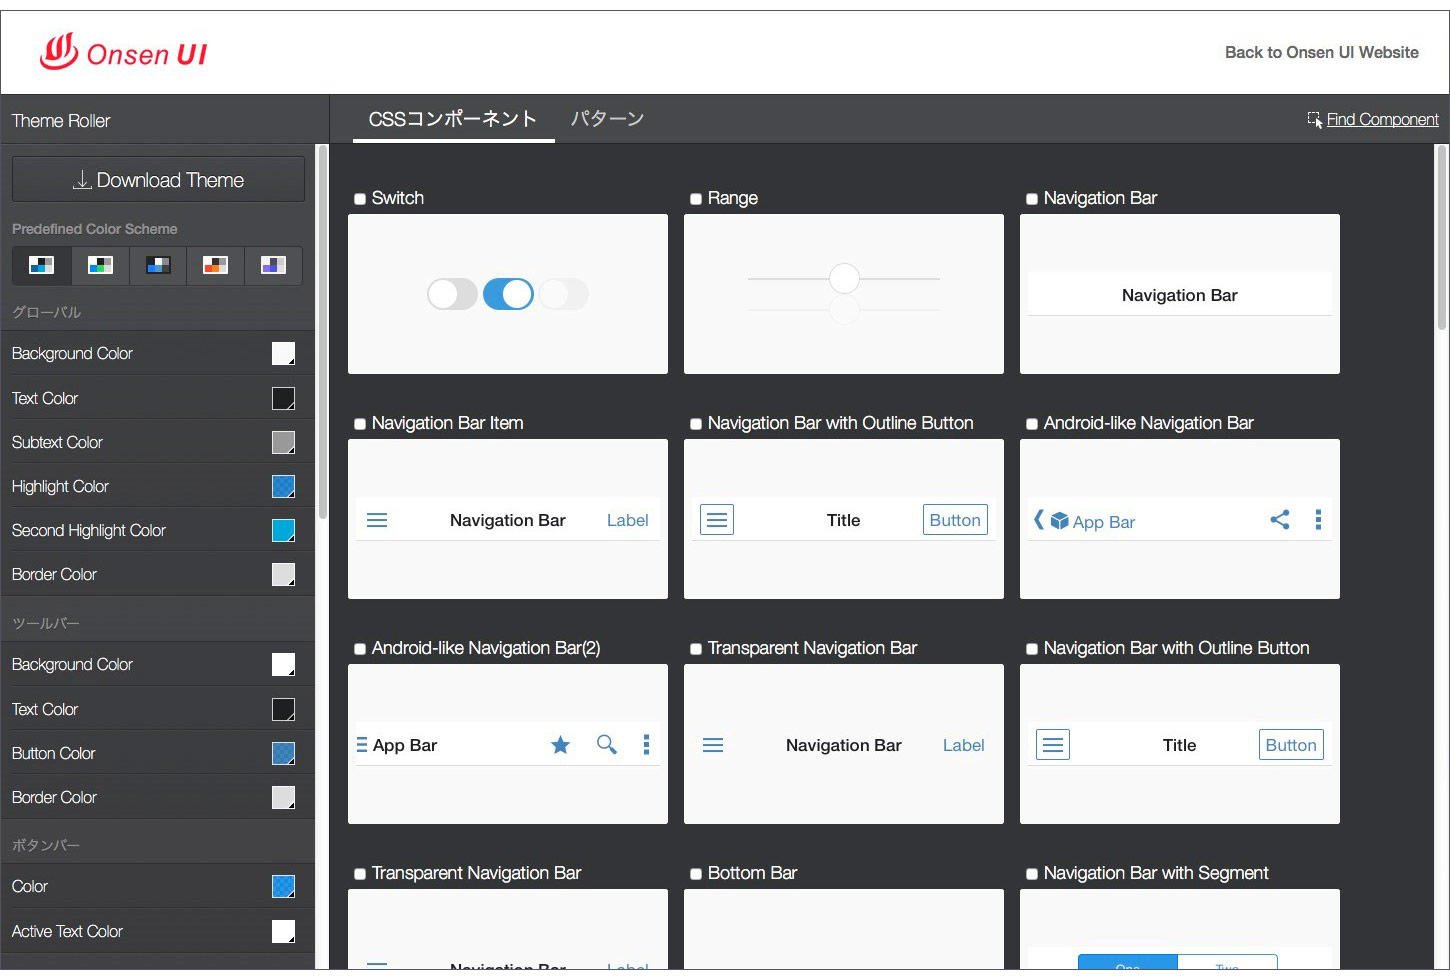Click the Predefined Color Scheme label
Viewport: 1450px width, 980px height.
click(x=95, y=229)
